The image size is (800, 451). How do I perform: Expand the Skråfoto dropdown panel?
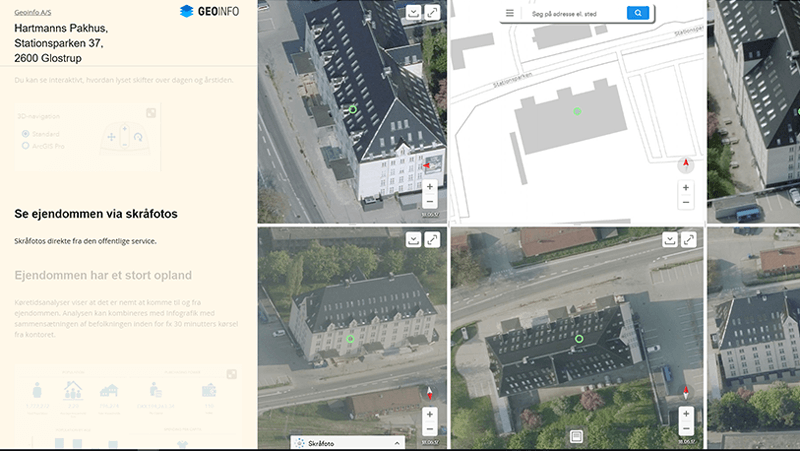[397, 443]
